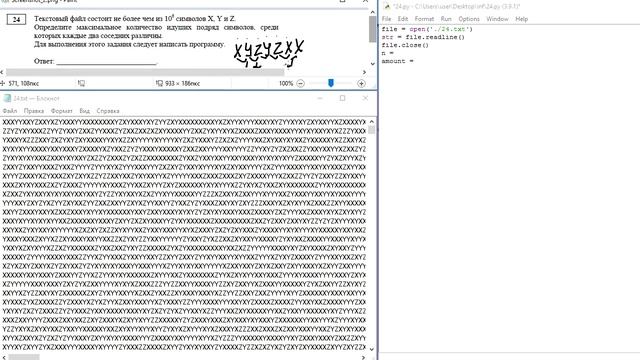Click zoom out minus button in Paint
640x360 pixels.
[x=300, y=83]
